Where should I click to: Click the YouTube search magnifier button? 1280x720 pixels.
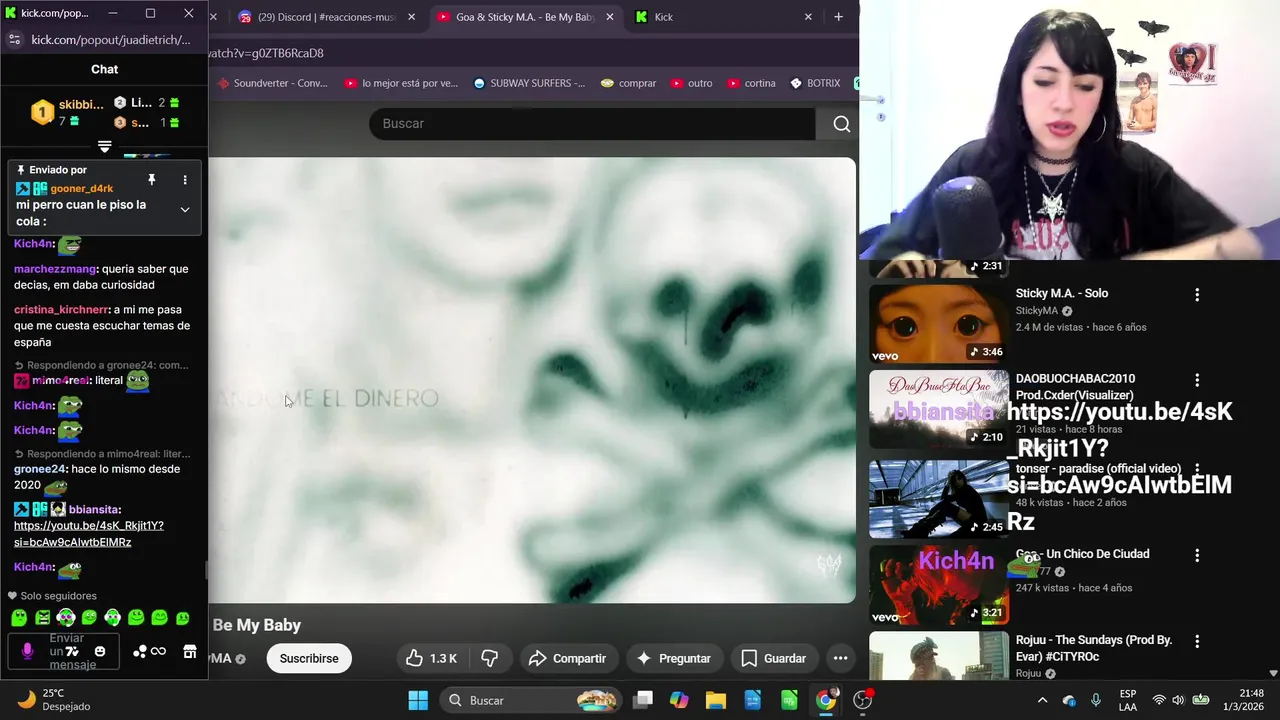[x=841, y=124]
